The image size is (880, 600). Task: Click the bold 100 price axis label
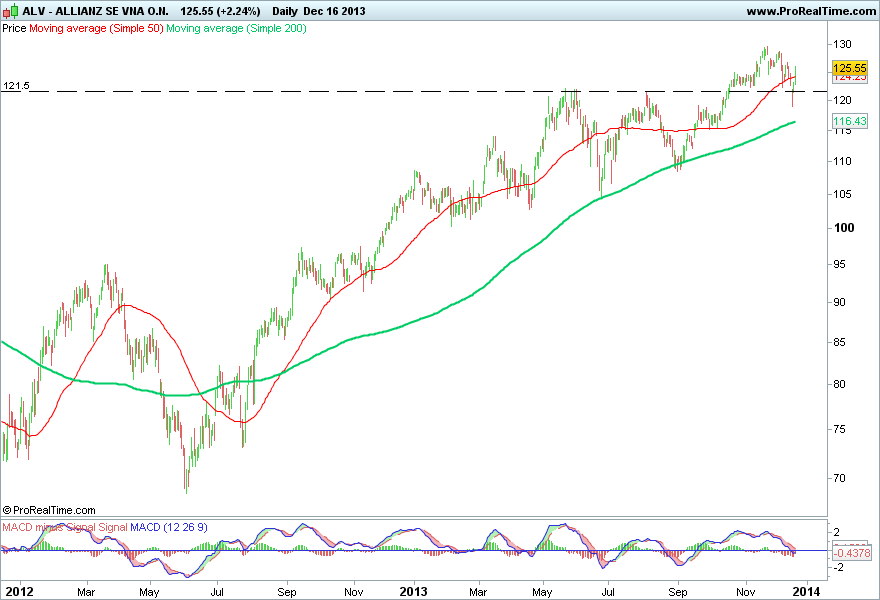844,227
